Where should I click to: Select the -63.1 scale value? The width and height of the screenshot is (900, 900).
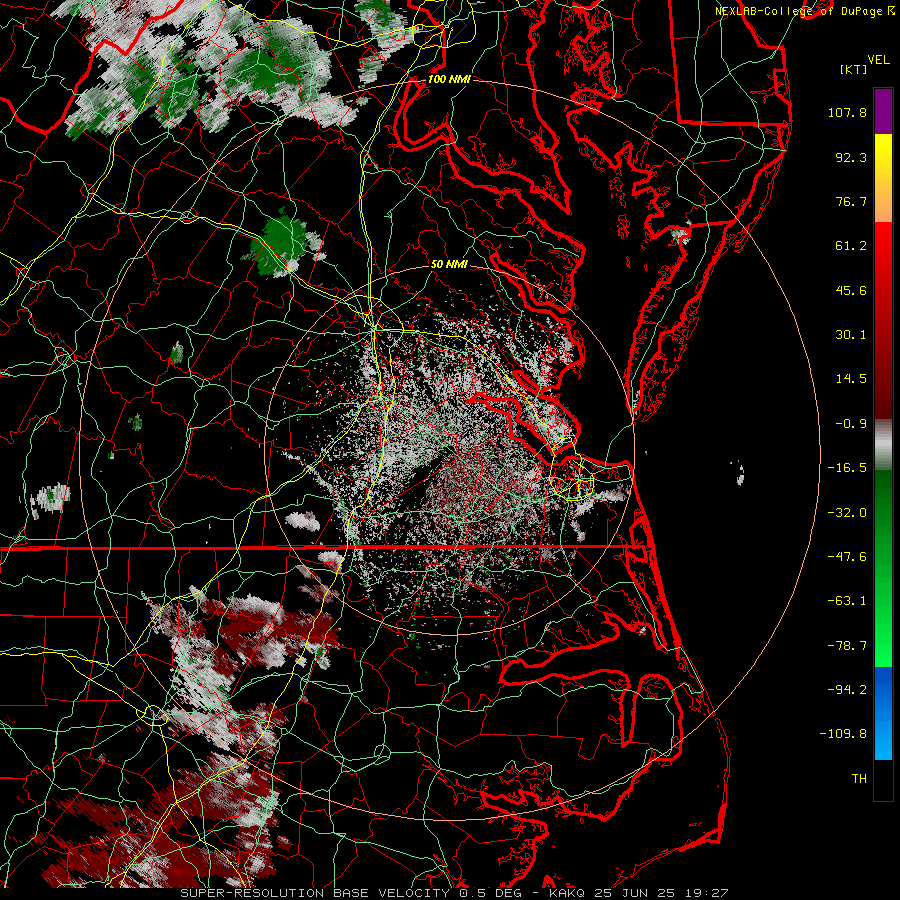(x=847, y=601)
